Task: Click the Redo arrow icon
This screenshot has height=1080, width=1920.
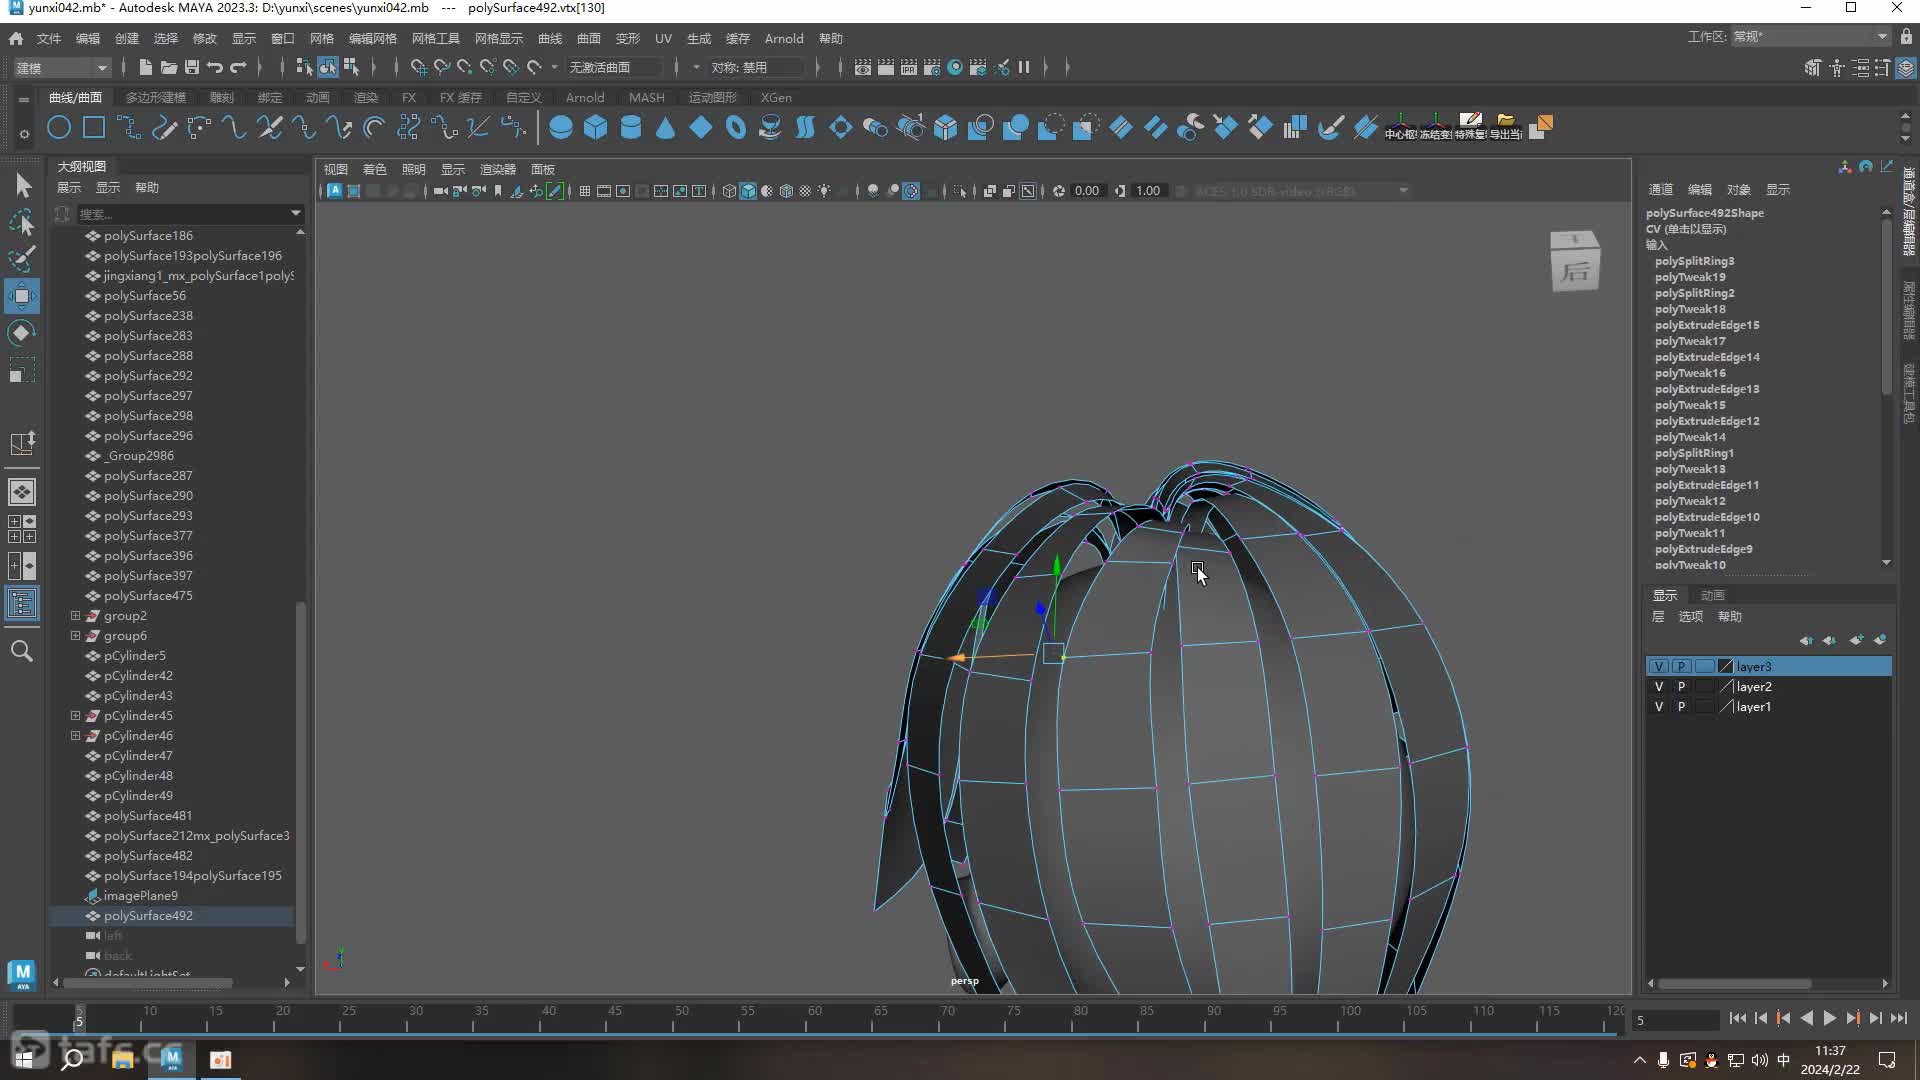Action: 238,67
